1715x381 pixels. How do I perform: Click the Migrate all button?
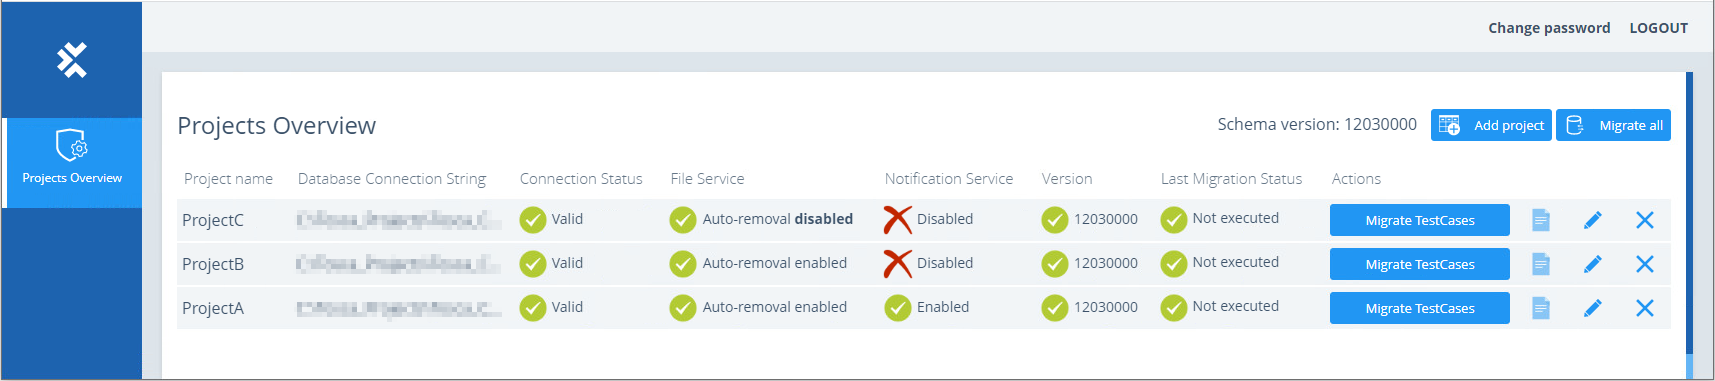1613,125
